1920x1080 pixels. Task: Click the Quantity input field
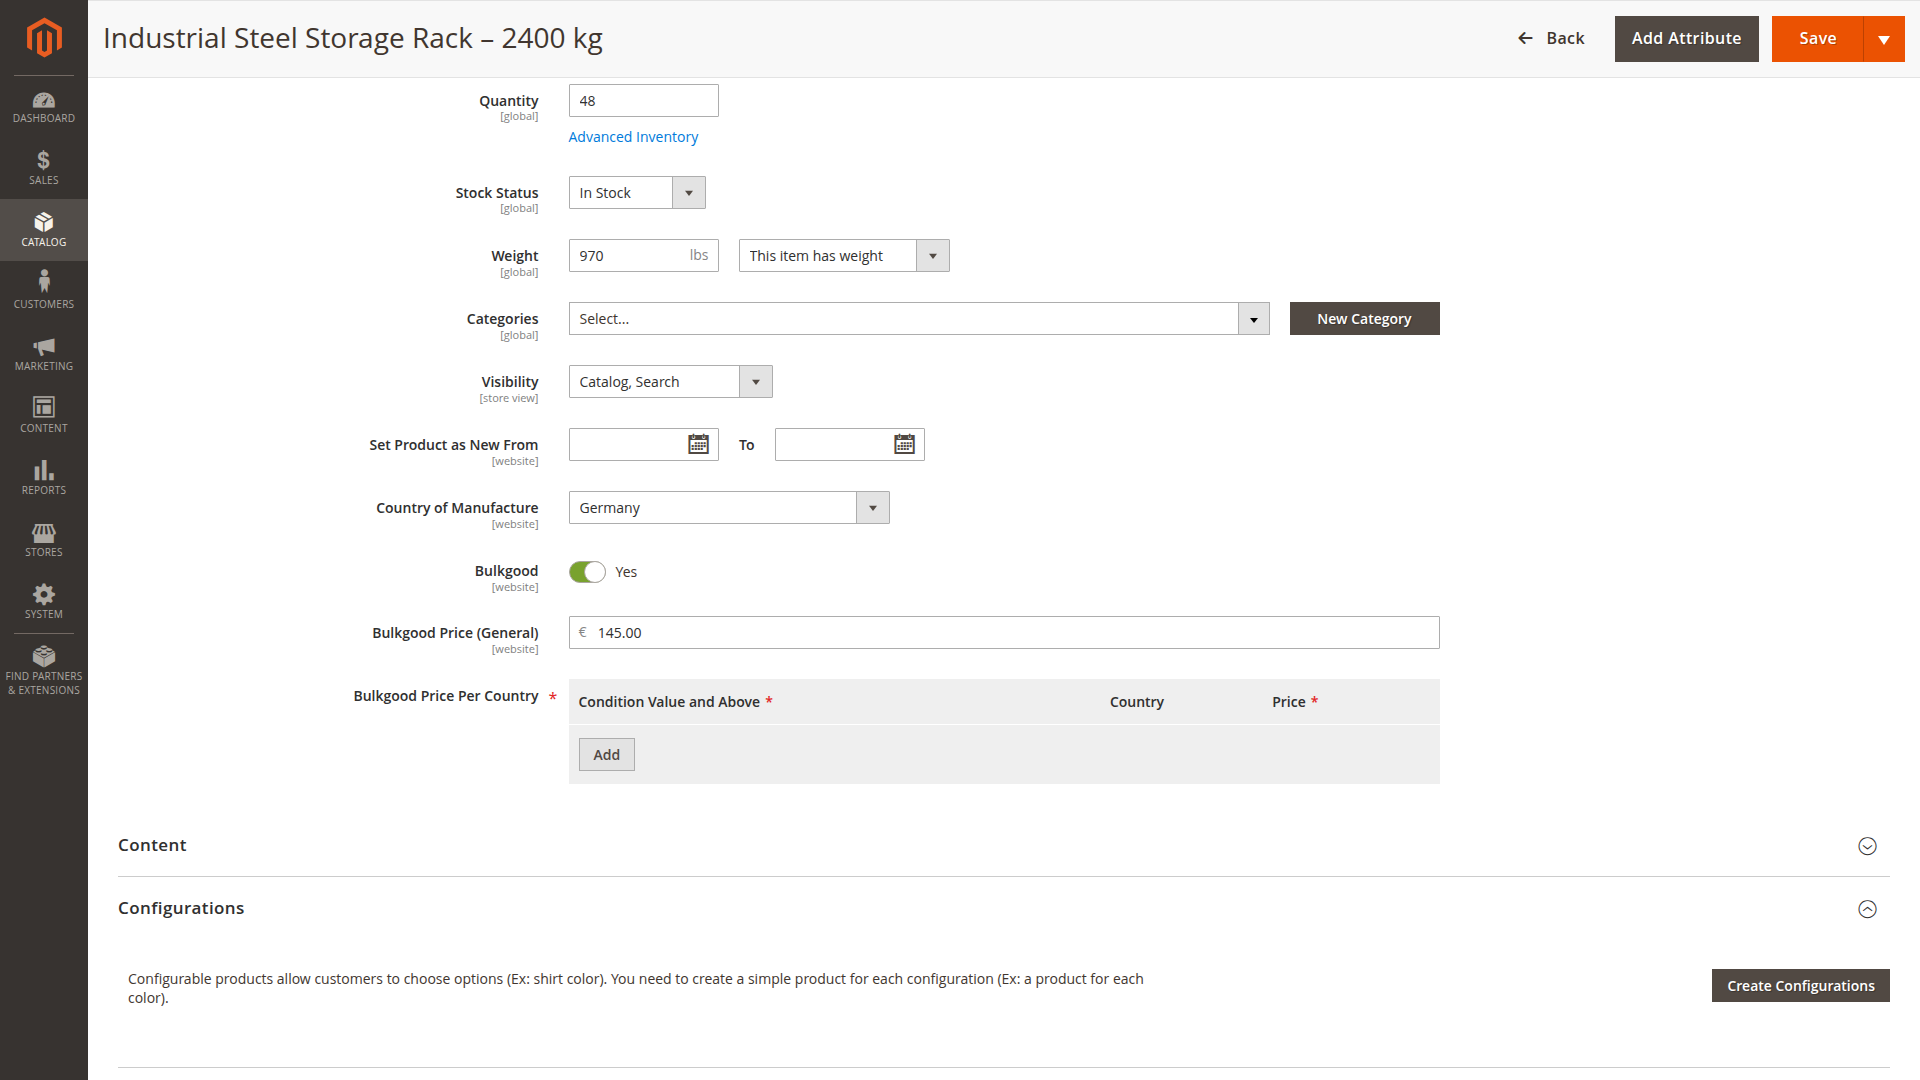click(x=643, y=100)
